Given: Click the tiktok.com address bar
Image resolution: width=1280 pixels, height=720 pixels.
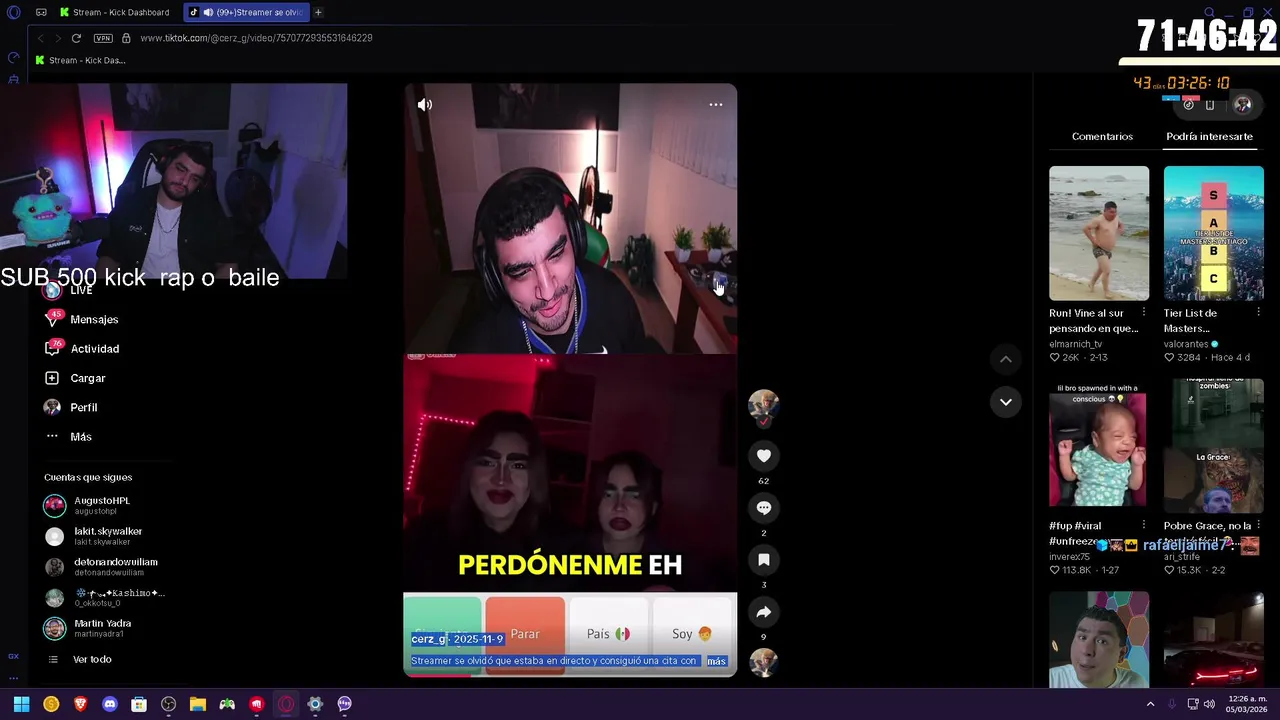Looking at the screenshot, I should coord(256,38).
